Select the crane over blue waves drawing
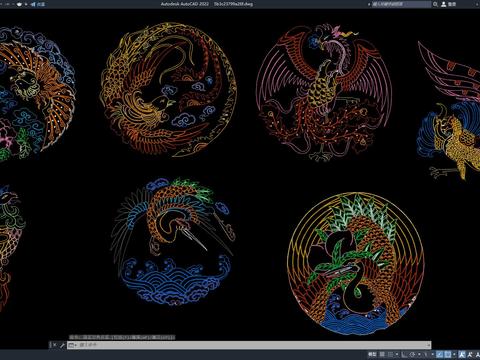This screenshot has height=360, width=480. pyautogui.click(x=173, y=241)
